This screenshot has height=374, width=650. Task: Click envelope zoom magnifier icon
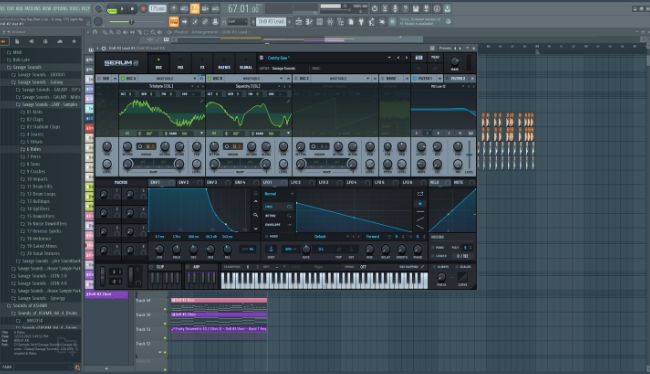point(256,215)
